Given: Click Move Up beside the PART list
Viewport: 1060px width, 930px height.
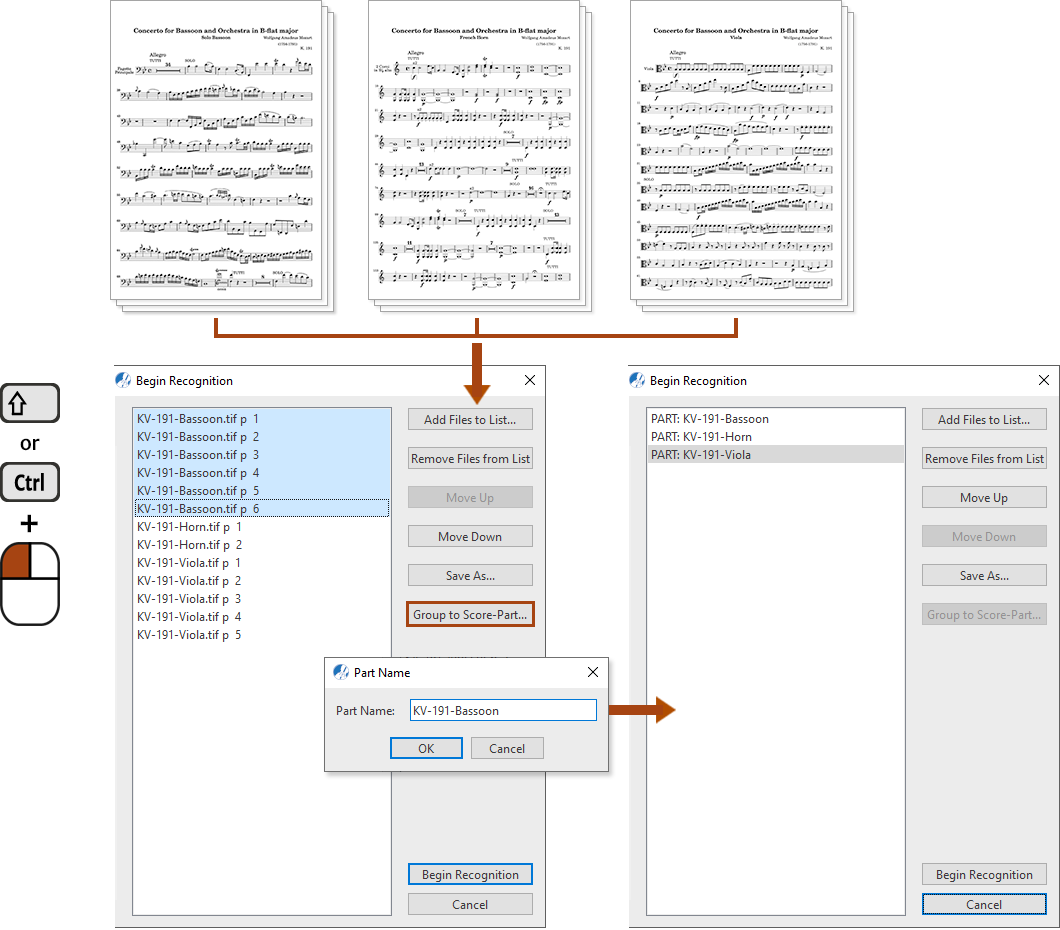Looking at the screenshot, I should (984, 497).
